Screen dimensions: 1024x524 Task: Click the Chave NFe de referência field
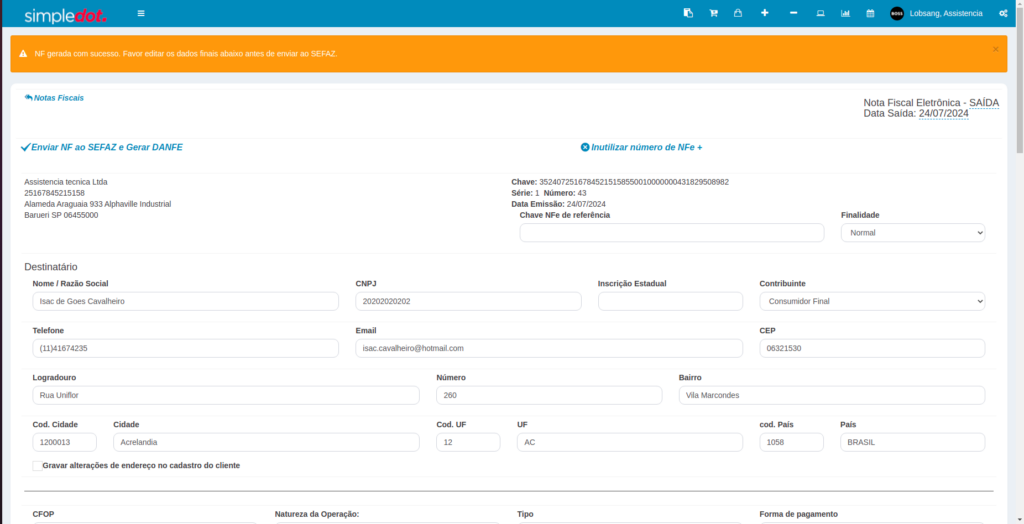[671, 232]
